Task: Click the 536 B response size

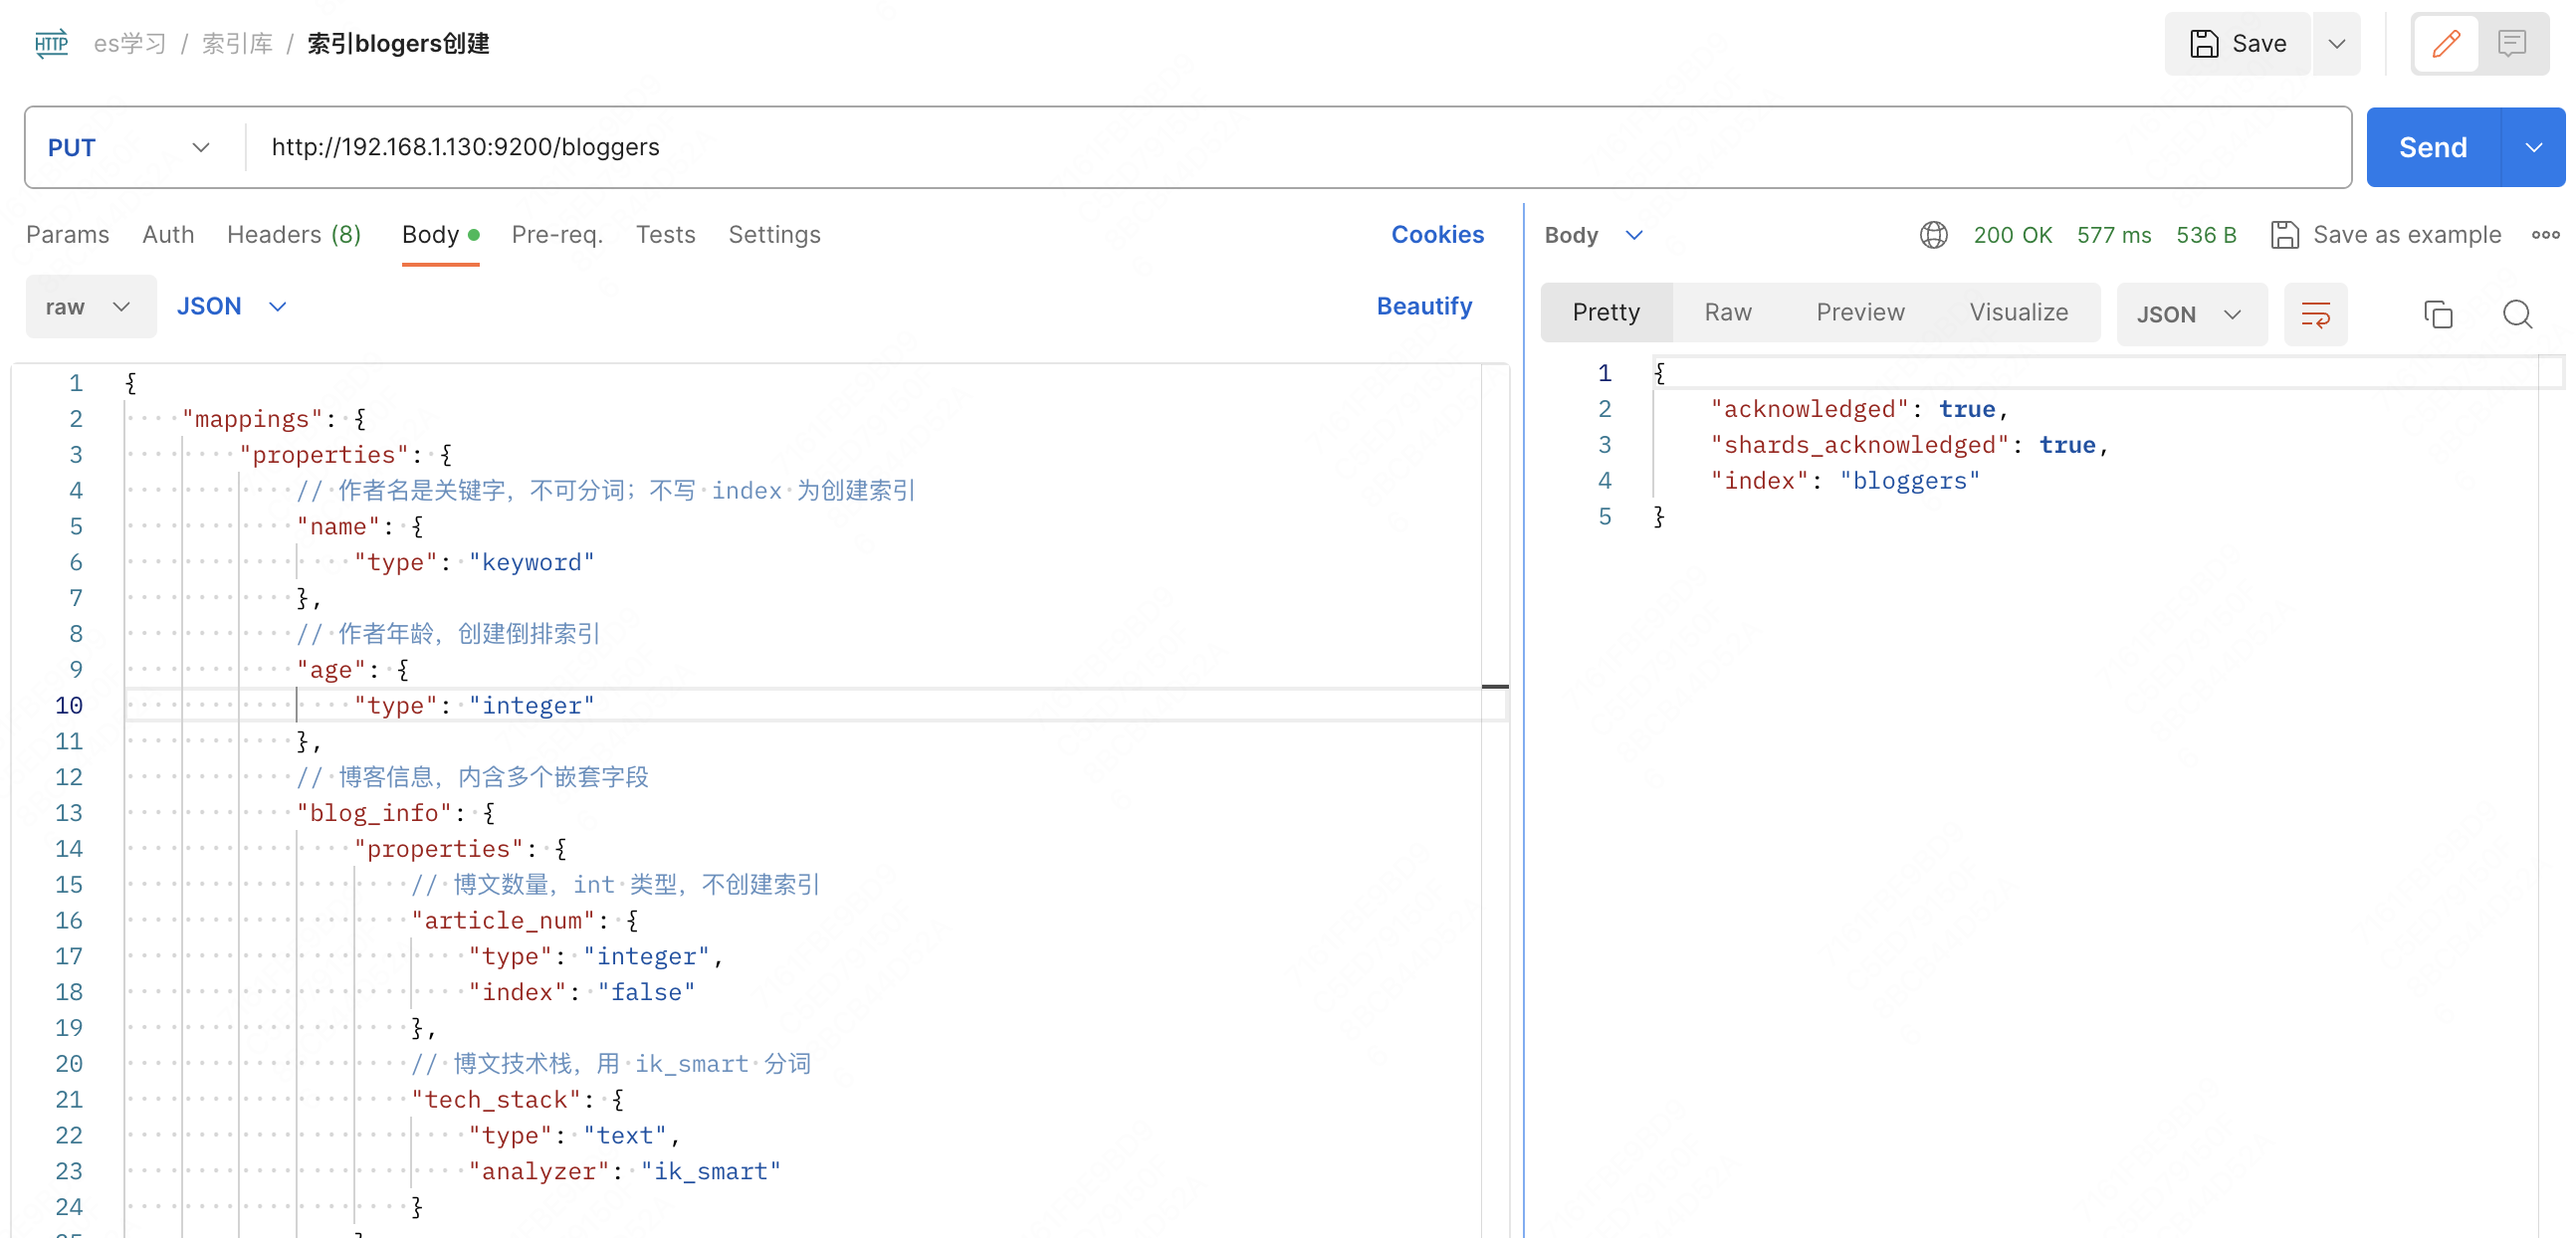Action: point(2205,235)
